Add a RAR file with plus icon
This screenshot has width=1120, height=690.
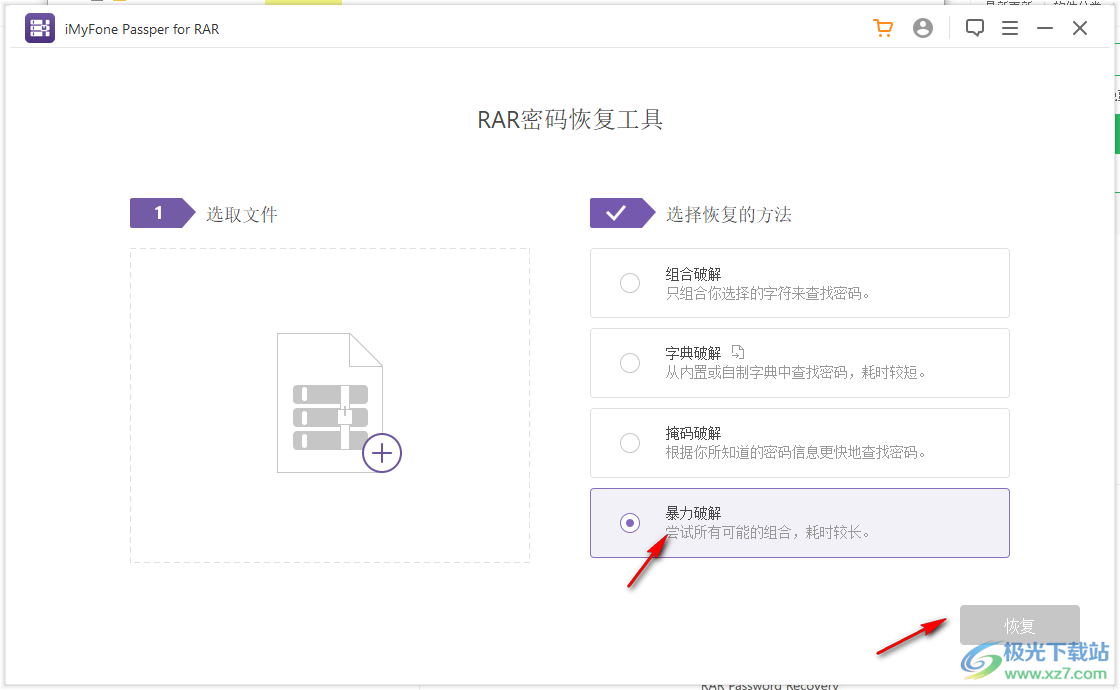pos(382,453)
